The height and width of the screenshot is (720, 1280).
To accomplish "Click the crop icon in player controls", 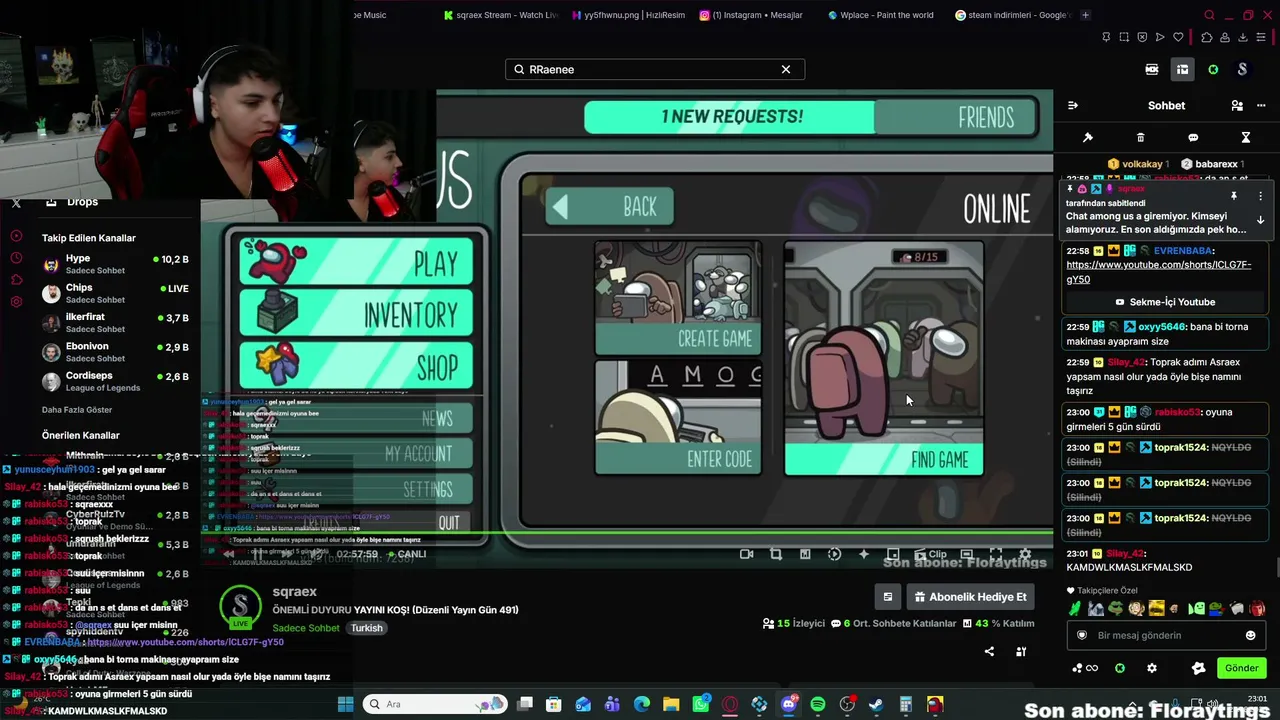I will pyautogui.click(x=775, y=554).
